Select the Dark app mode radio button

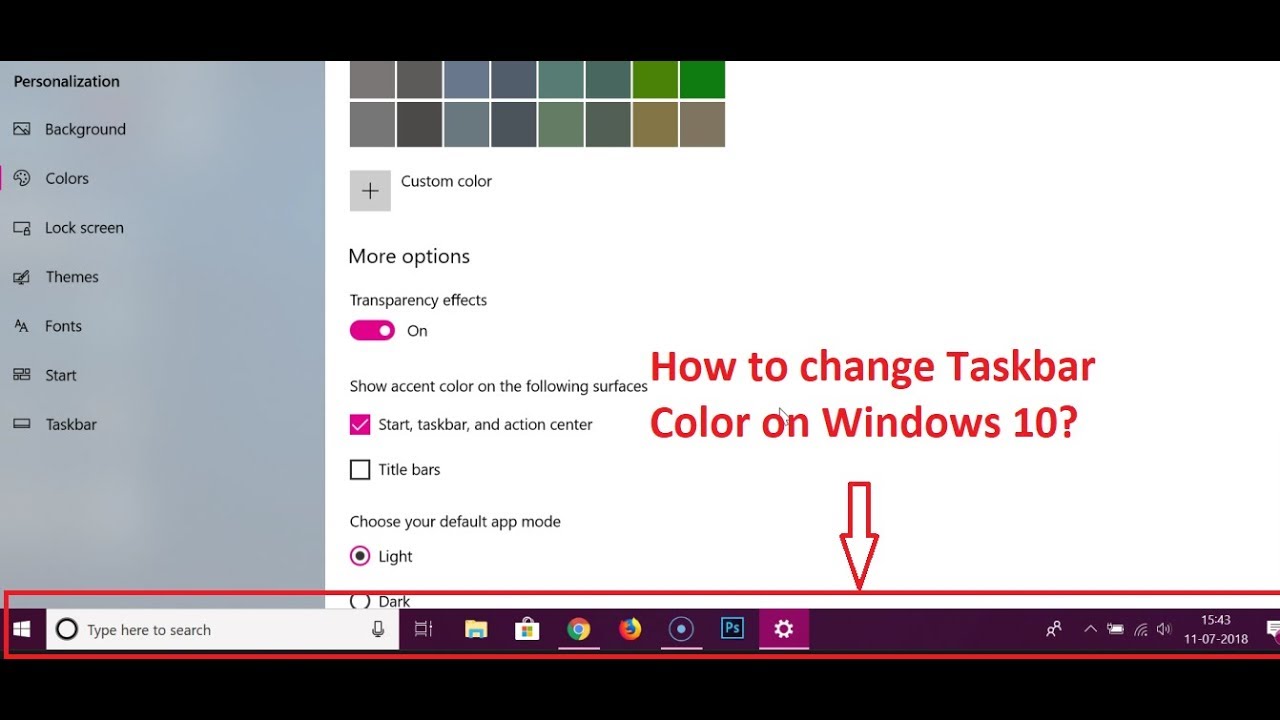tap(360, 600)
